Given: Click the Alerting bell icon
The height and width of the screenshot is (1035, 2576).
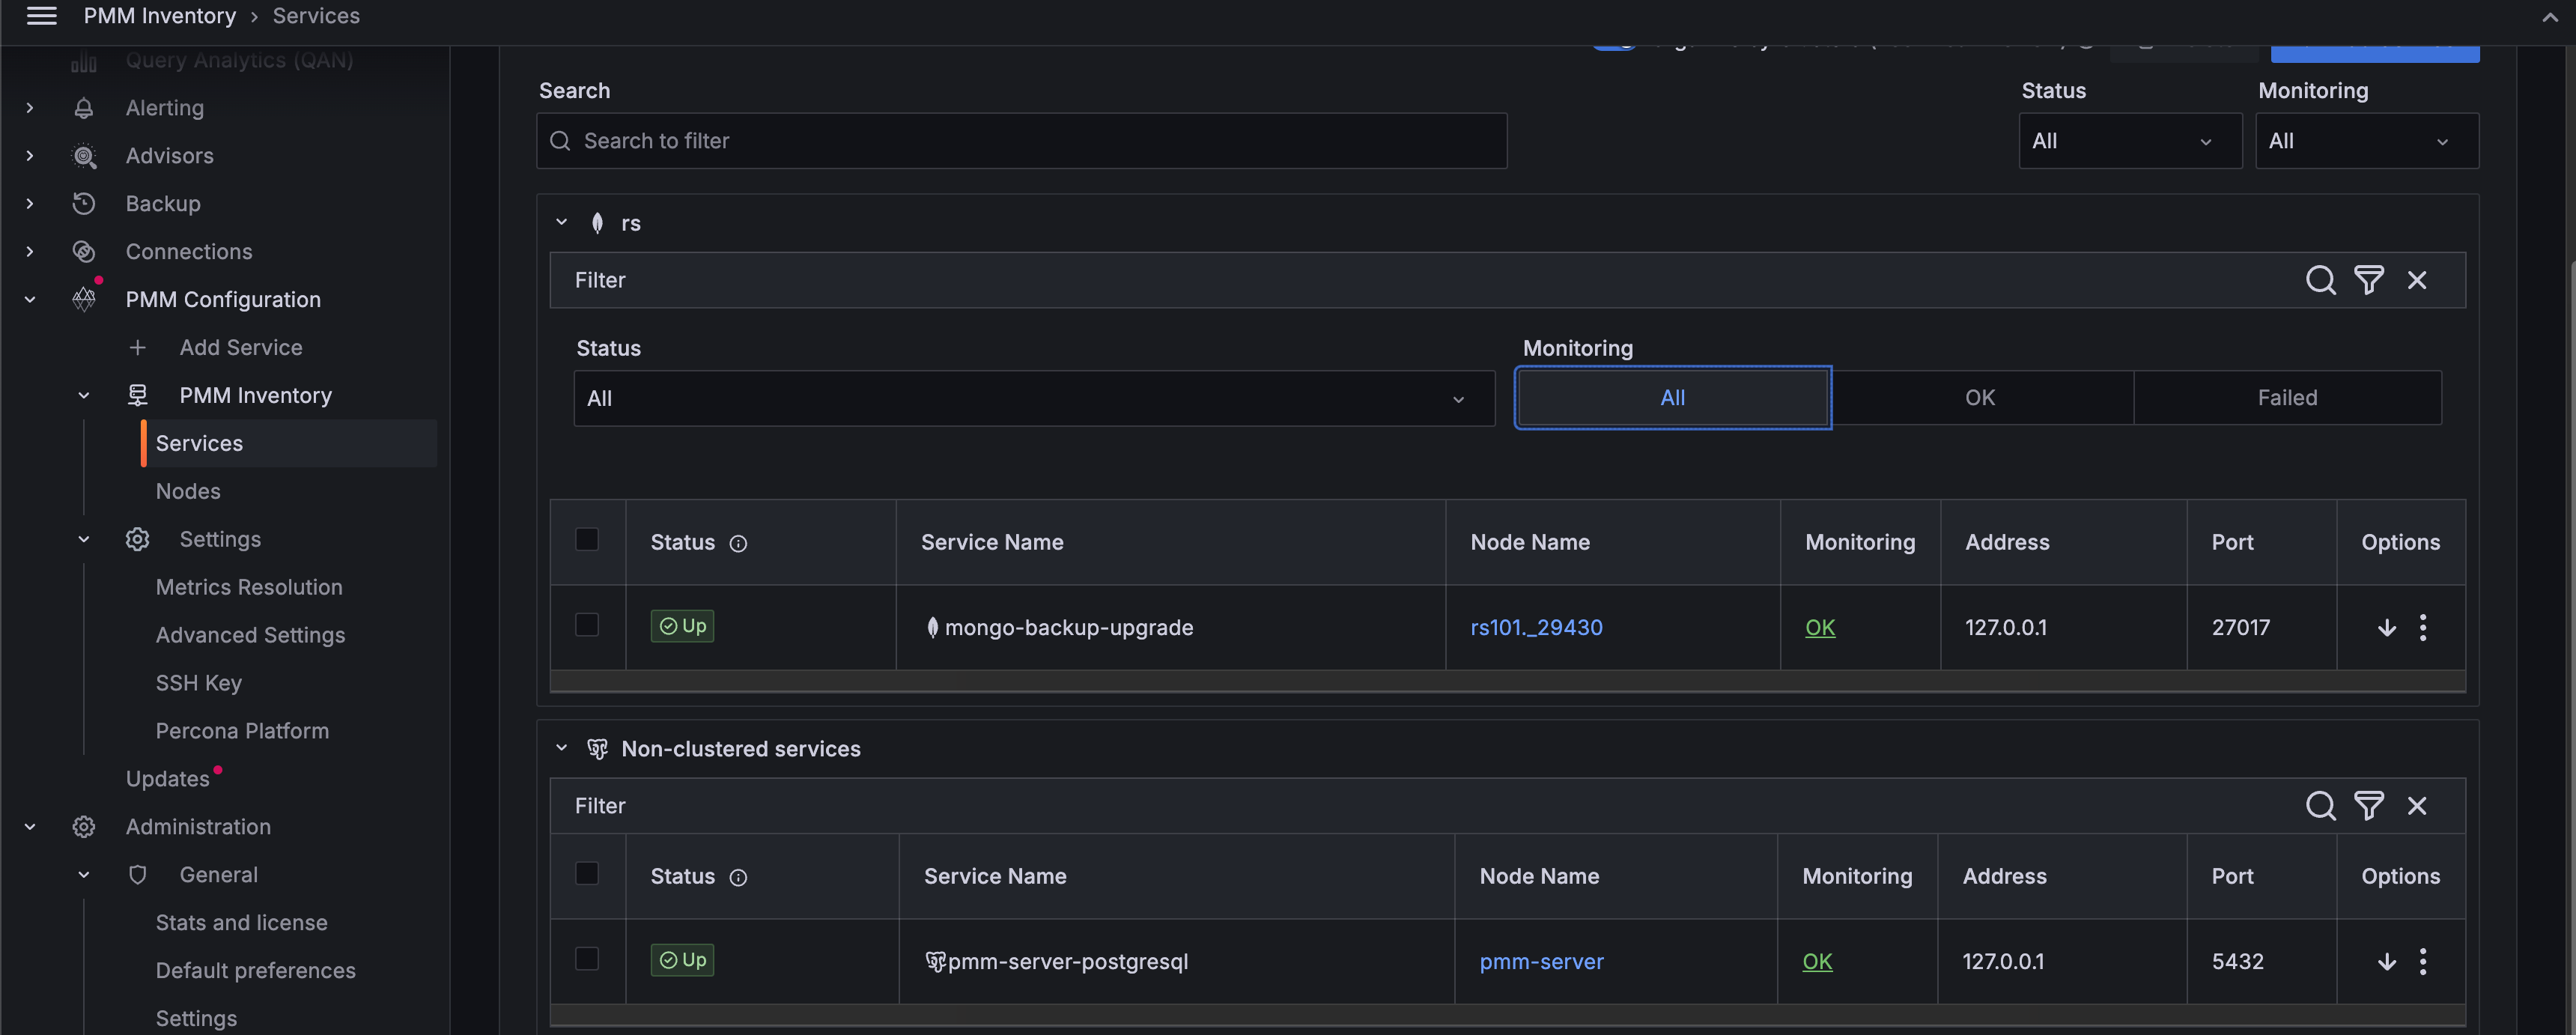Looking at the screenshot, I should click(84, 108).
